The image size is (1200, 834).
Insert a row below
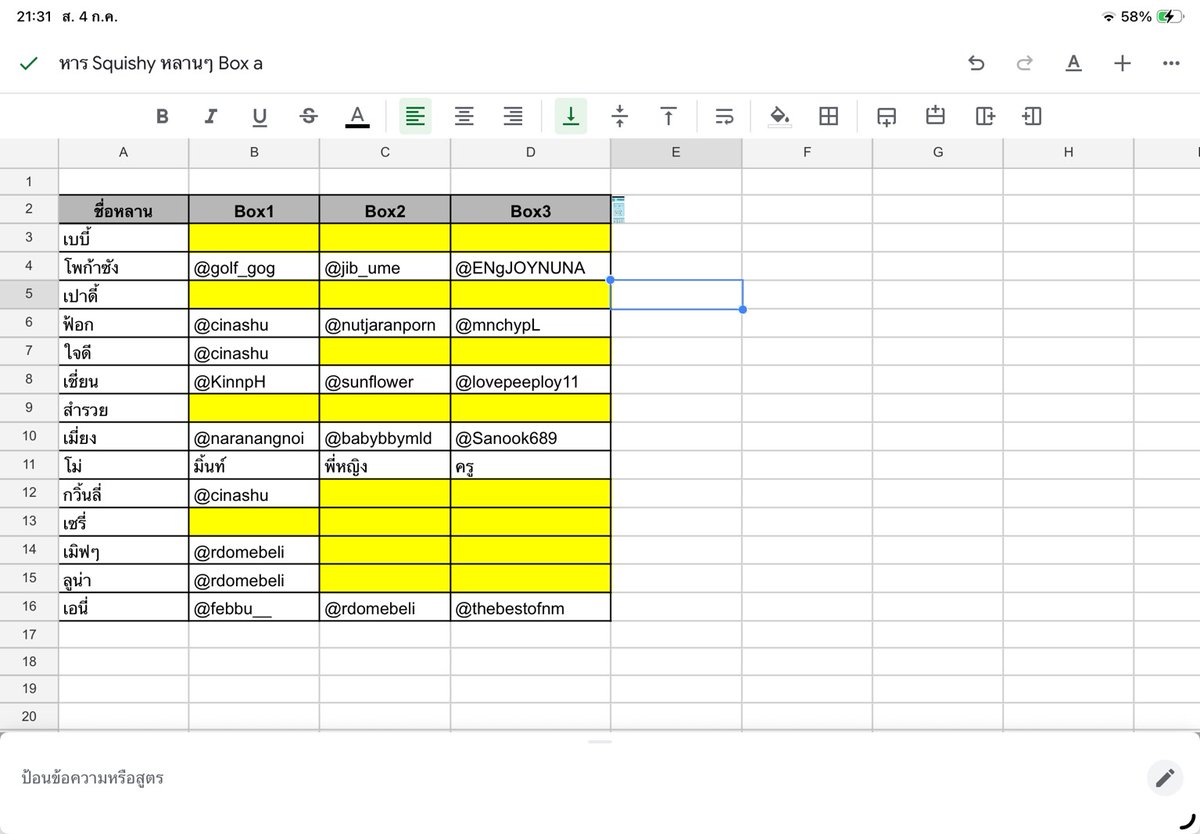886,117
